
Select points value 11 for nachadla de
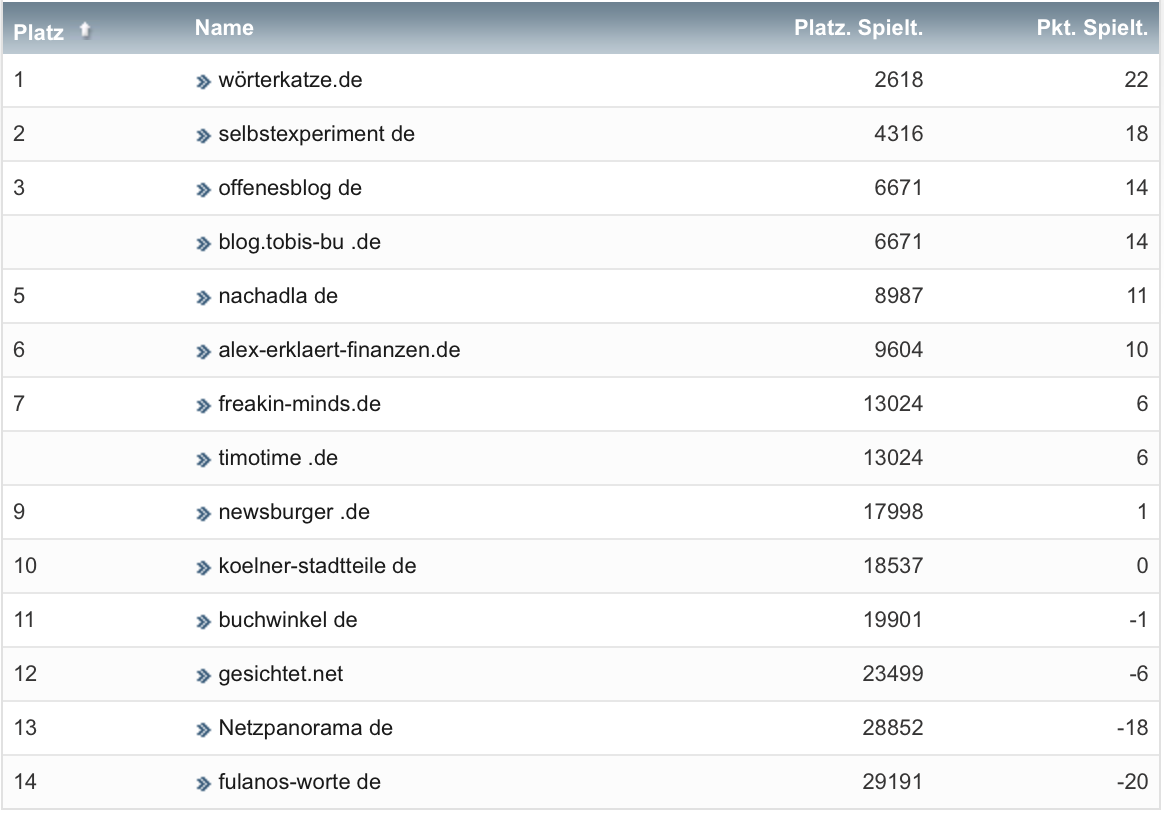point(1137,296)
